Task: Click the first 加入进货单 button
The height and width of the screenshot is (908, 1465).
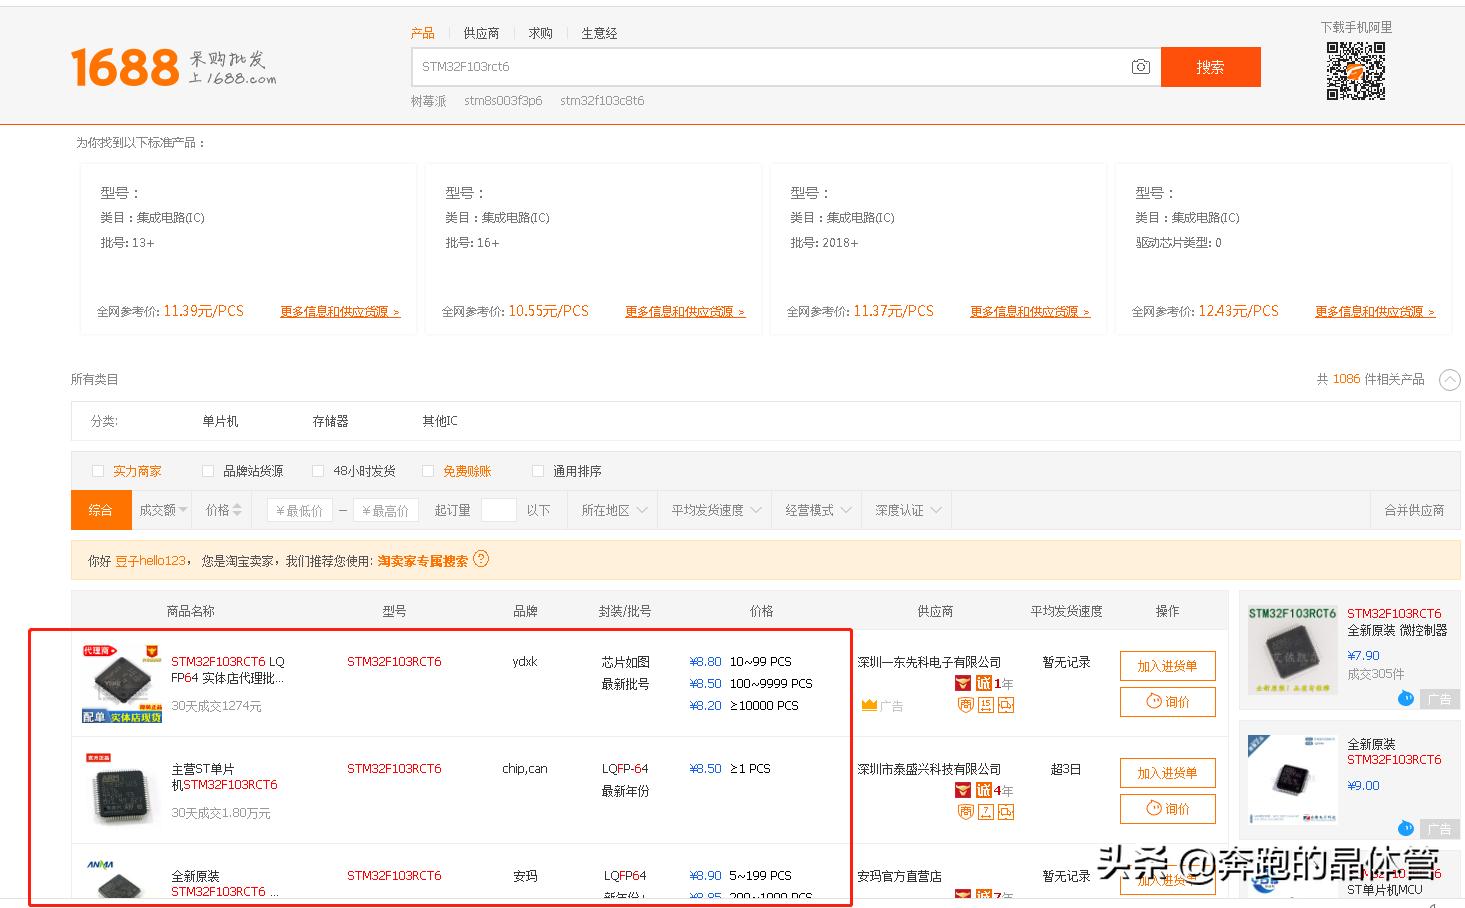Action: click(1167, 665)
